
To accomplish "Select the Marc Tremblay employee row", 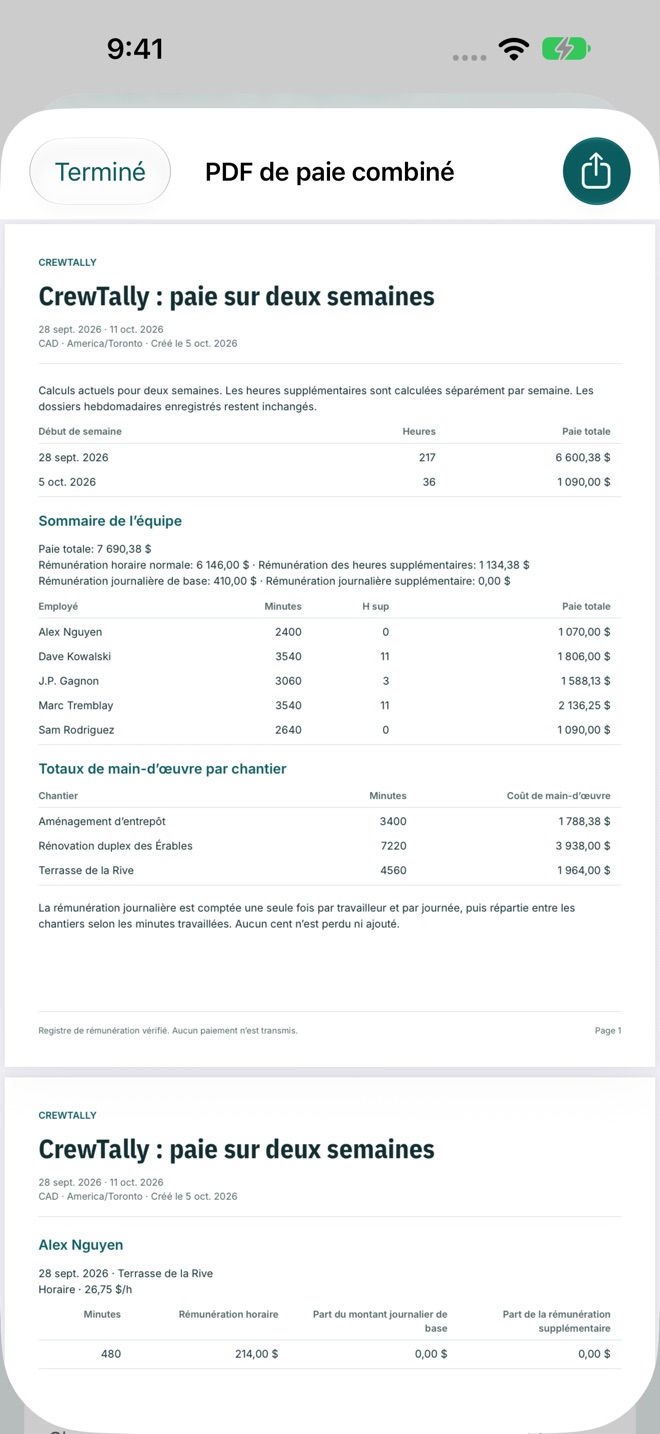I will [x=329, y=706].
